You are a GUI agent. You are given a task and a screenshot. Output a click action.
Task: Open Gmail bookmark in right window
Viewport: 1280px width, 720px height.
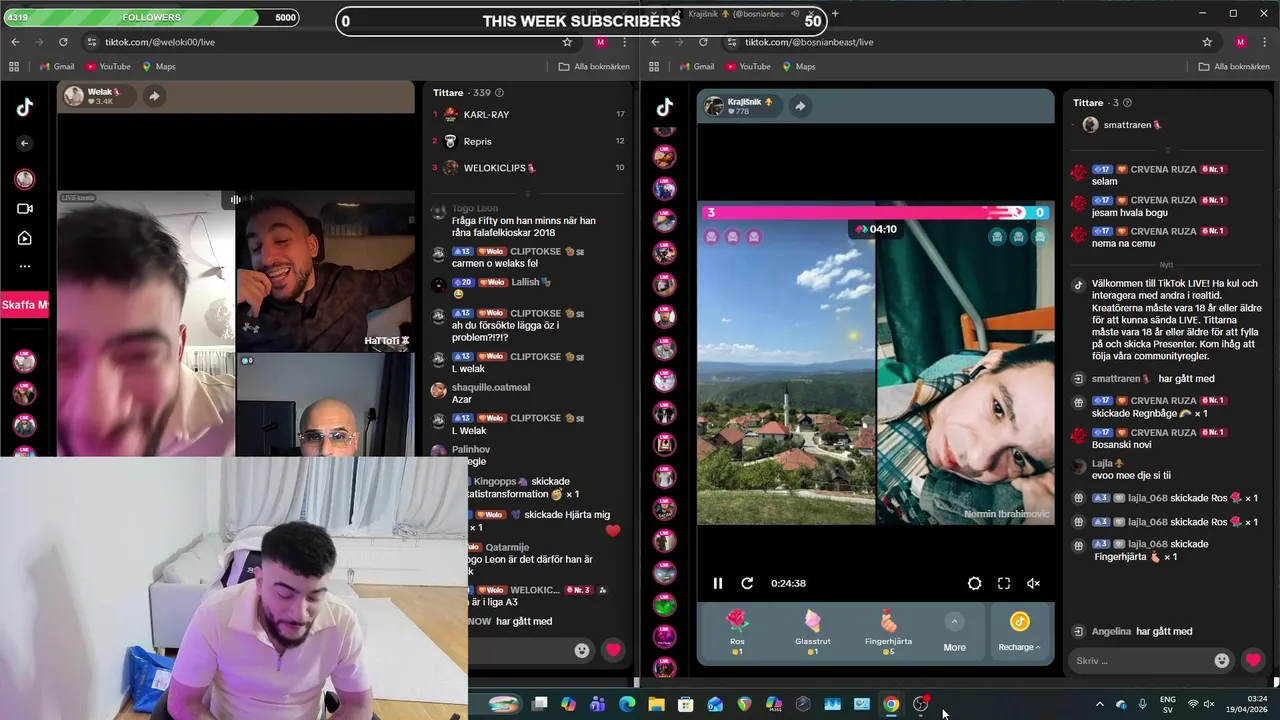tap(696, 67)
